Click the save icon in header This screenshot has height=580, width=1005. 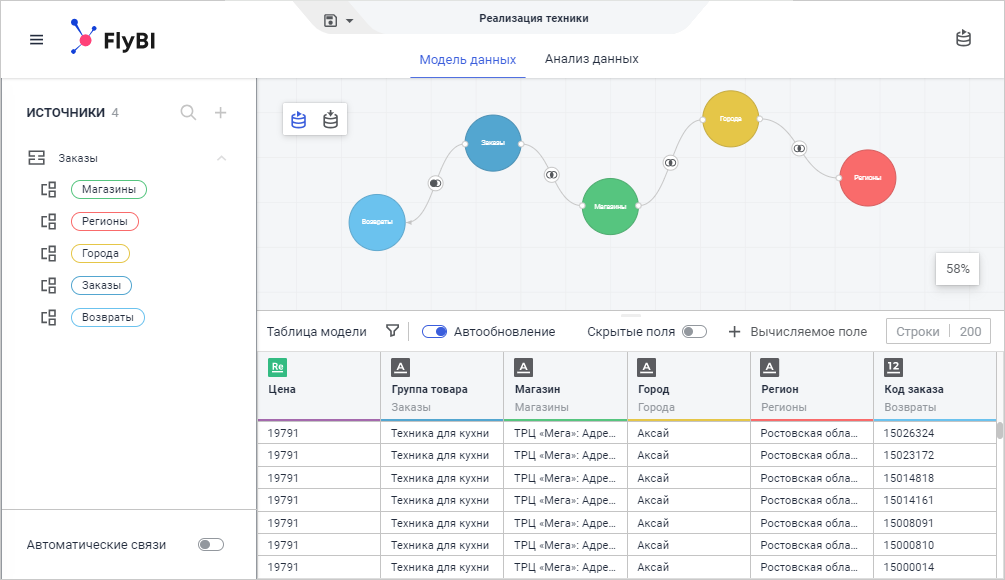click(331, 20)
